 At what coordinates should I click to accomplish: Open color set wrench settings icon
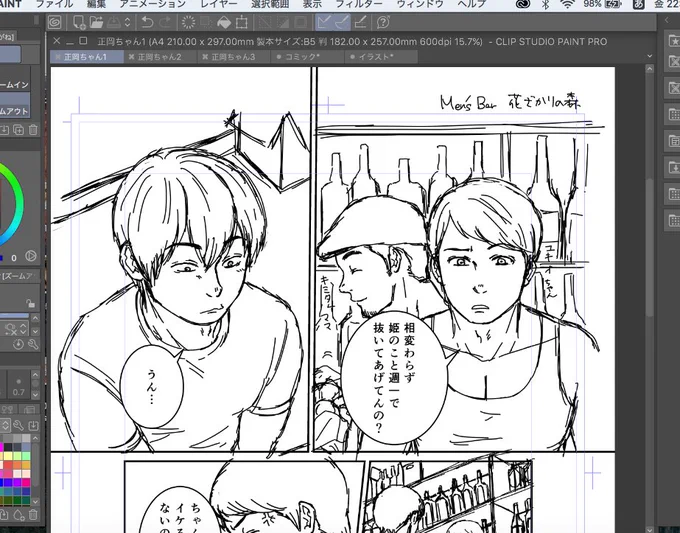tap(19, 425)
